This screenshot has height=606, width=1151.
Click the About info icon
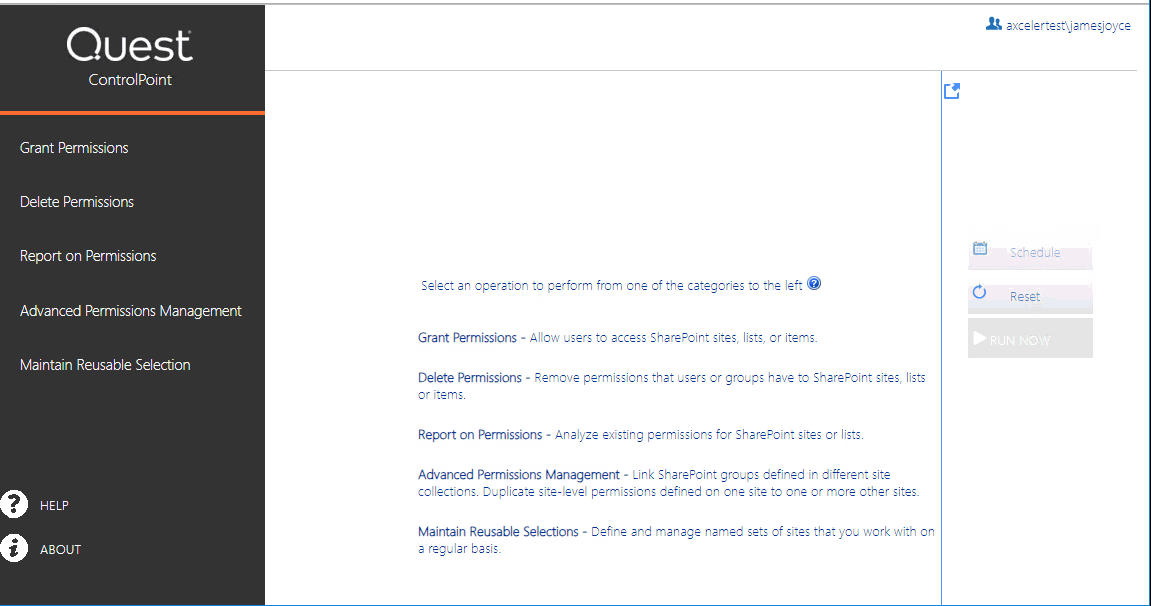[x=14, y=548]
